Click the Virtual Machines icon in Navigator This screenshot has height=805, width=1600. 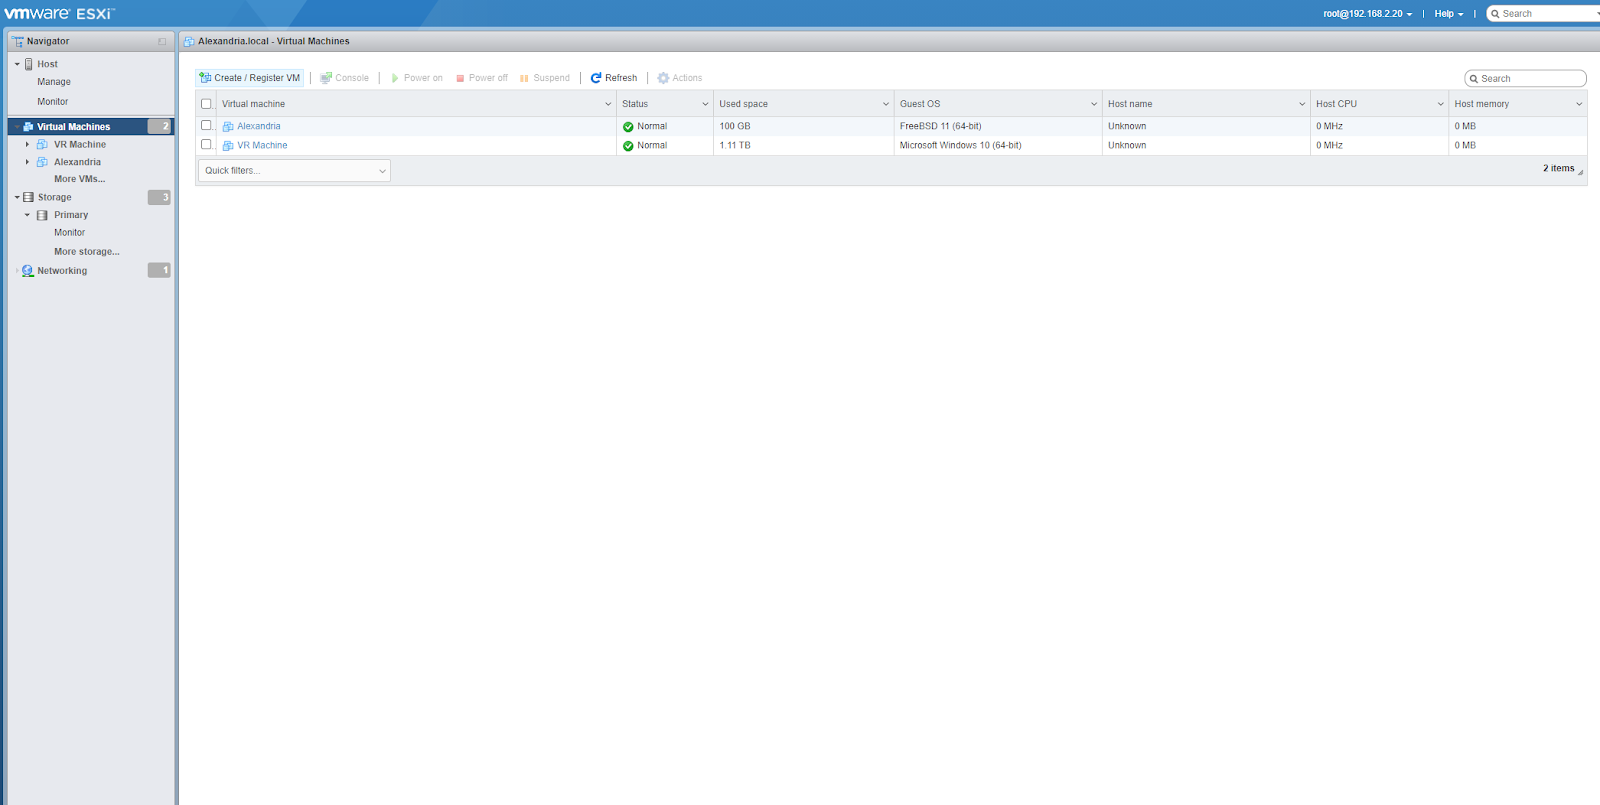(x=28, y=127)
